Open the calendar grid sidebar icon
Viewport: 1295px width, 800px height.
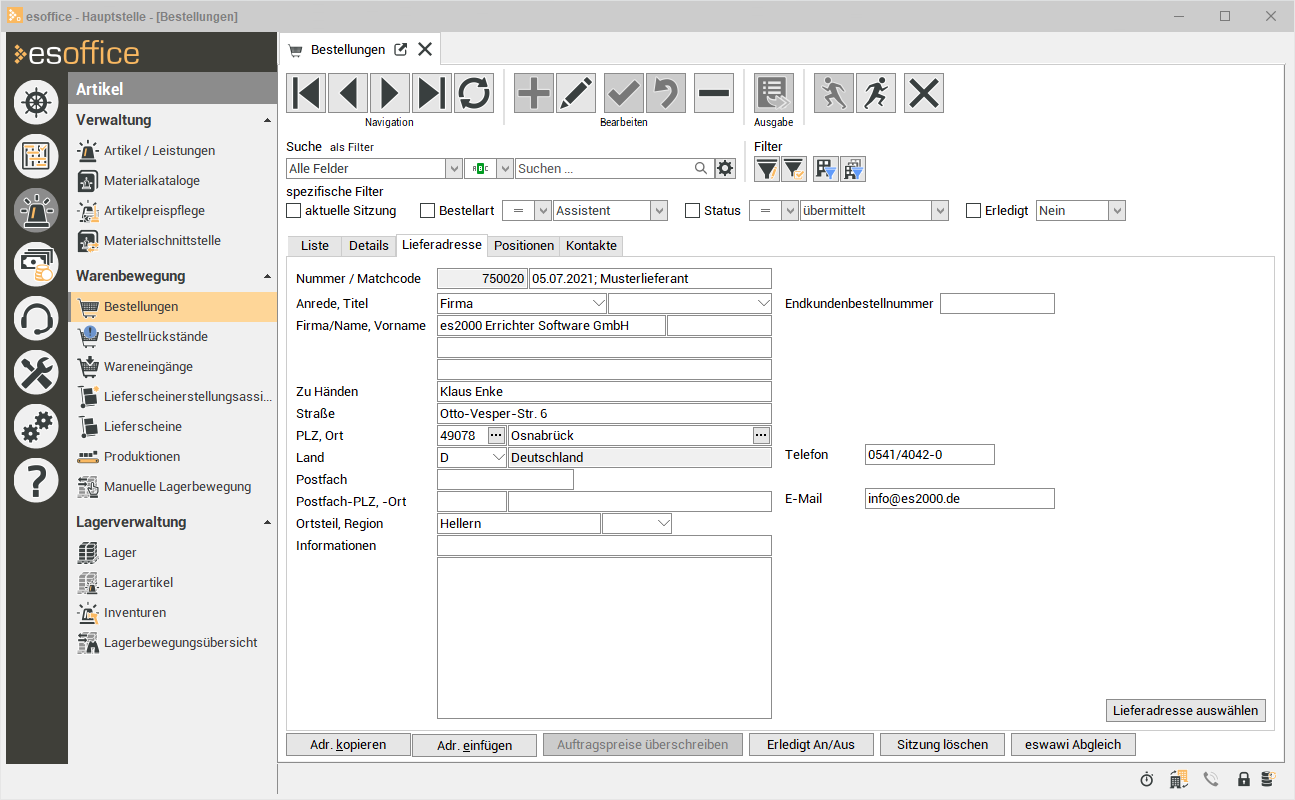(x=36, y=156)
